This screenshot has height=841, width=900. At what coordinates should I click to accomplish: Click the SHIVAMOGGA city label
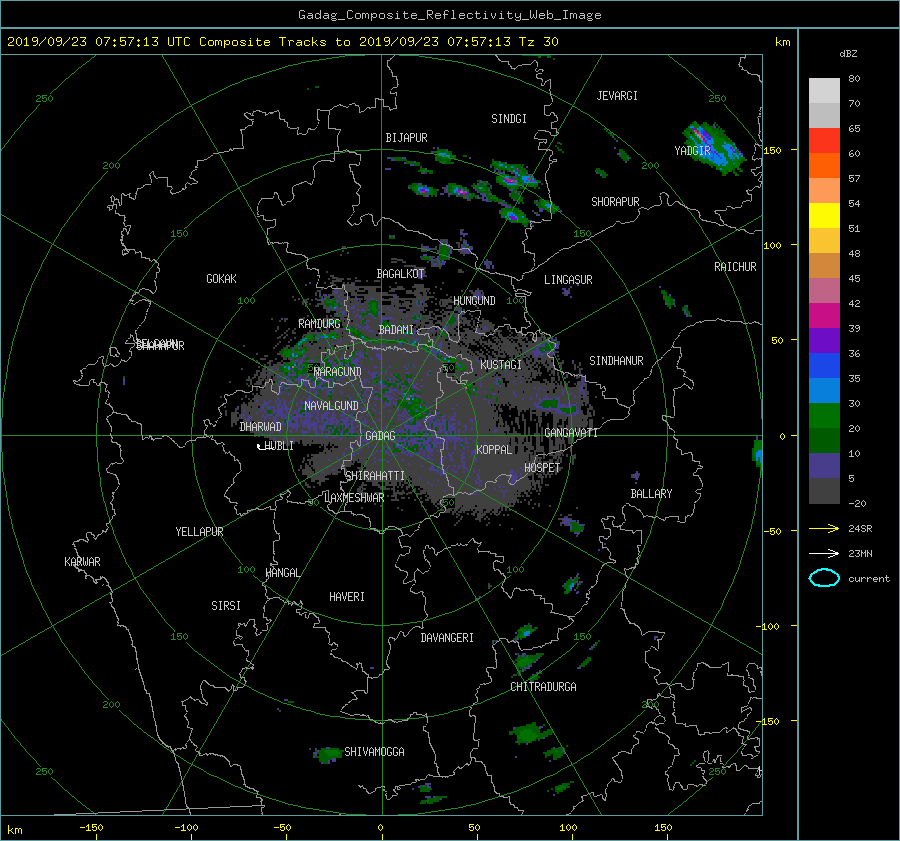coord(374,752)
